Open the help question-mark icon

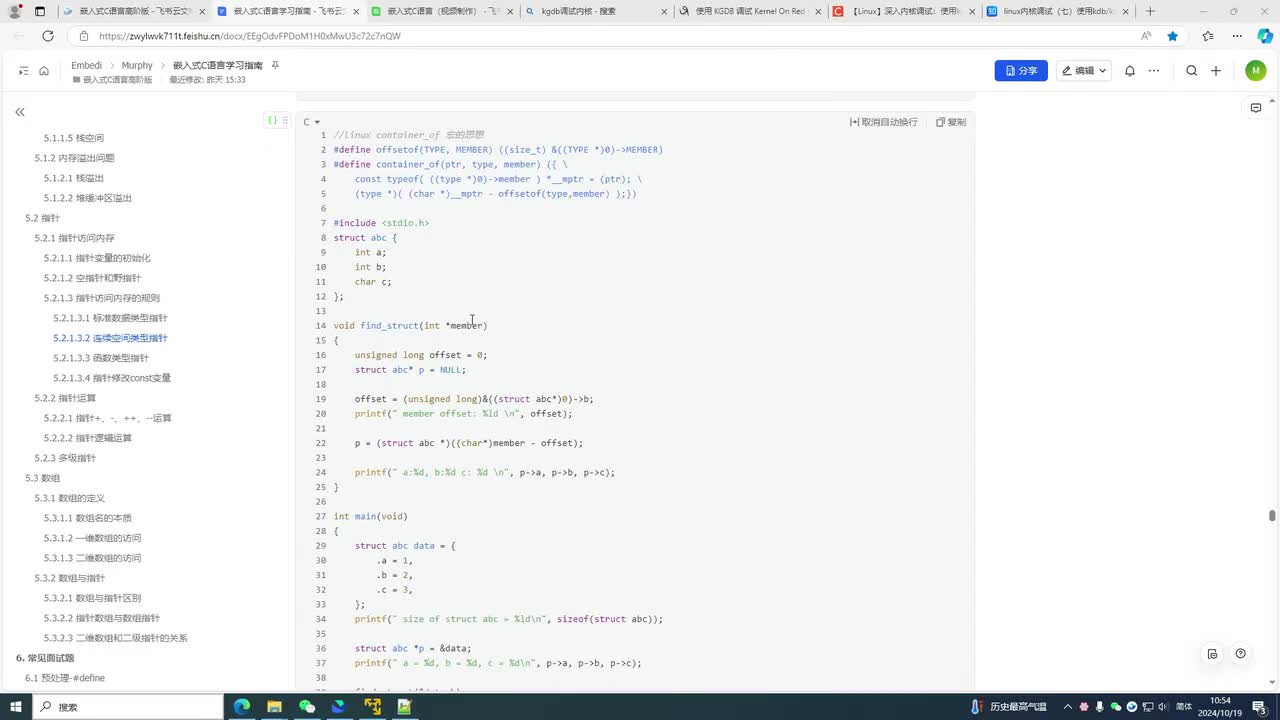point(1240,654)
